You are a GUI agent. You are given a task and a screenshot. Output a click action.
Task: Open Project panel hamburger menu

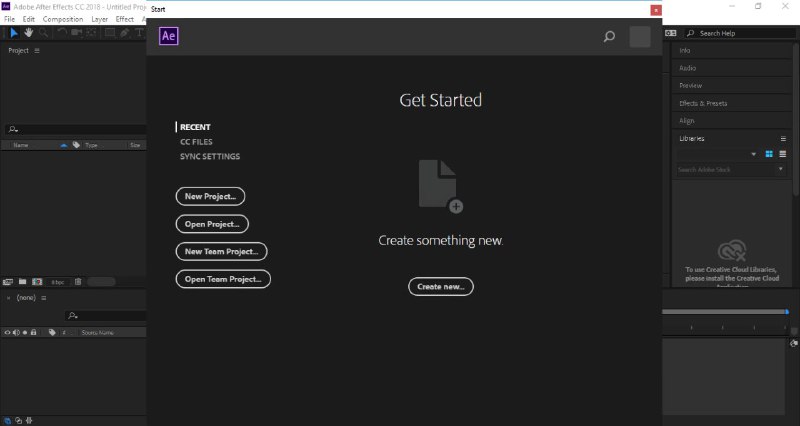coord(37,51)
